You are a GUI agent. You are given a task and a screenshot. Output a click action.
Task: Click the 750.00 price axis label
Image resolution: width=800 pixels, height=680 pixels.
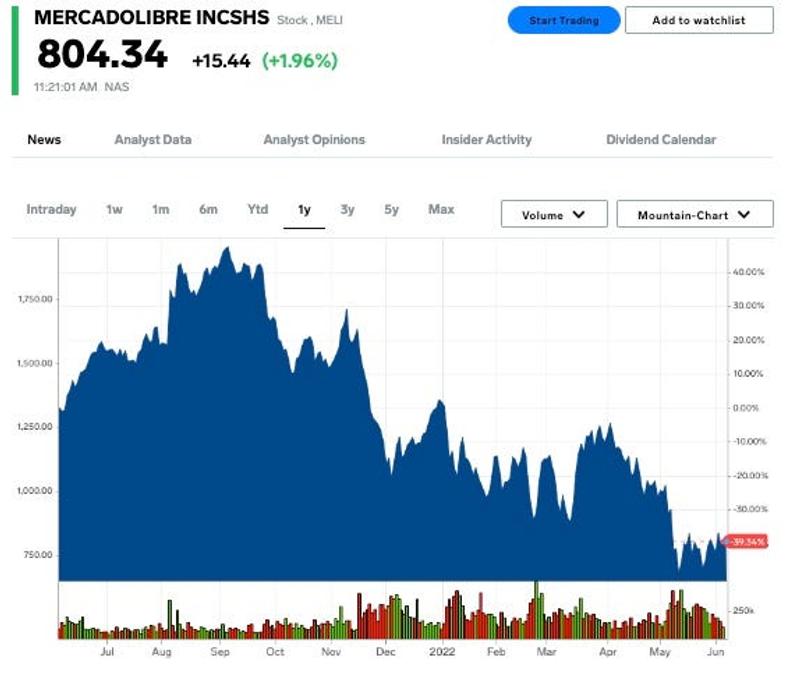pos(38,555)
